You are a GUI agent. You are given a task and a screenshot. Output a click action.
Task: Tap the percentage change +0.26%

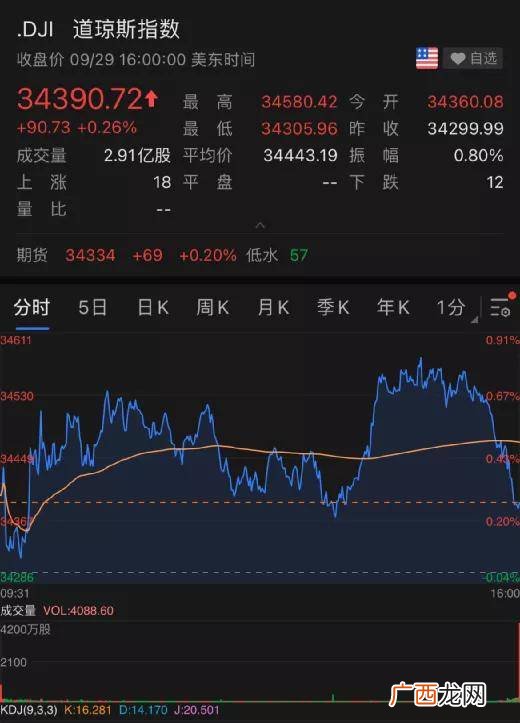(x=107, y=127)
